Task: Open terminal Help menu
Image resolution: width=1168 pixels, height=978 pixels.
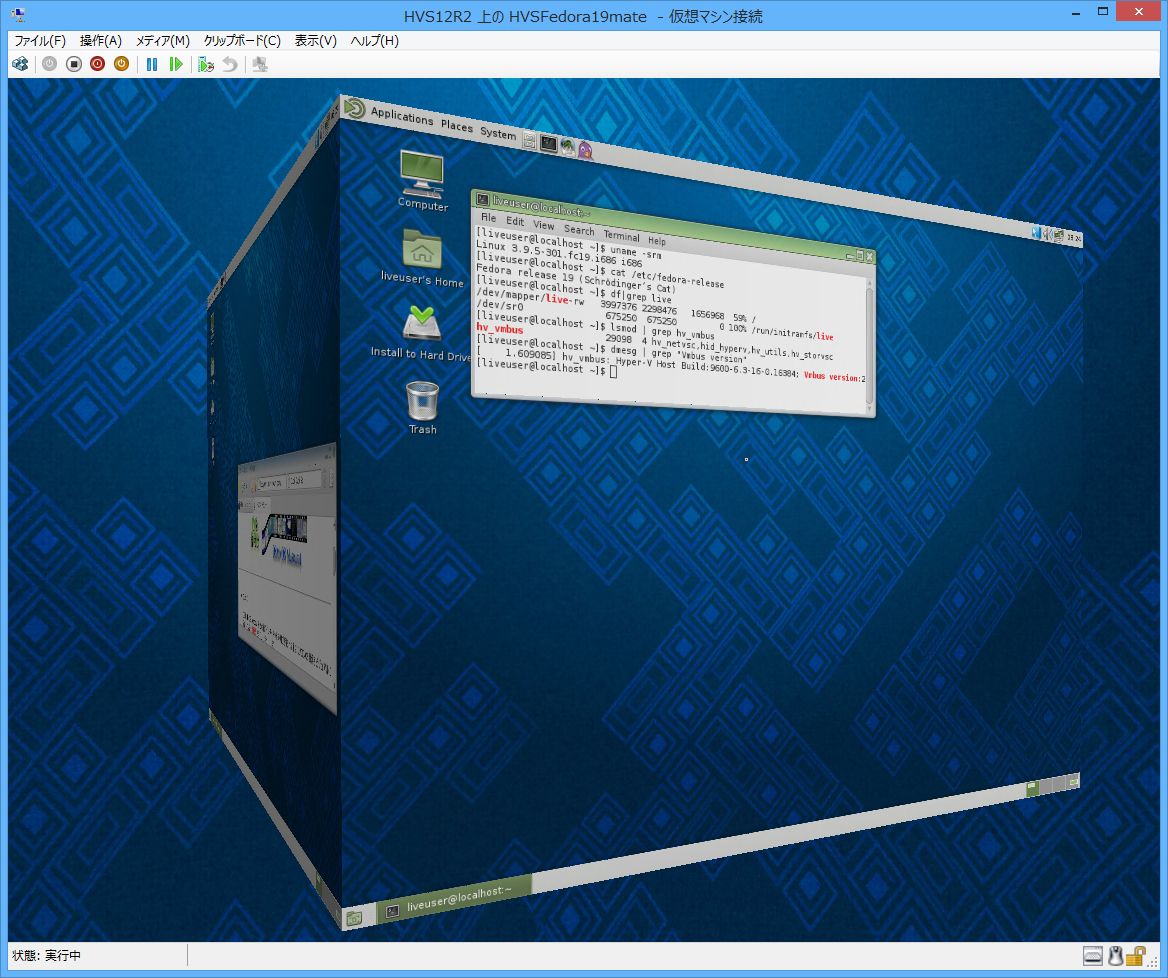Action: click(656, 241)
